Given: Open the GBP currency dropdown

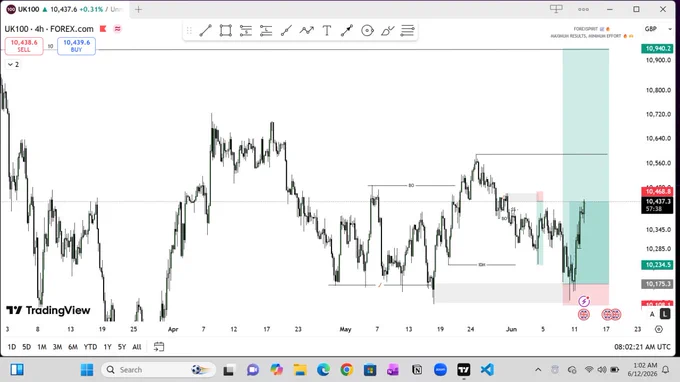Looking at the screenshot, I should point(657,29).
